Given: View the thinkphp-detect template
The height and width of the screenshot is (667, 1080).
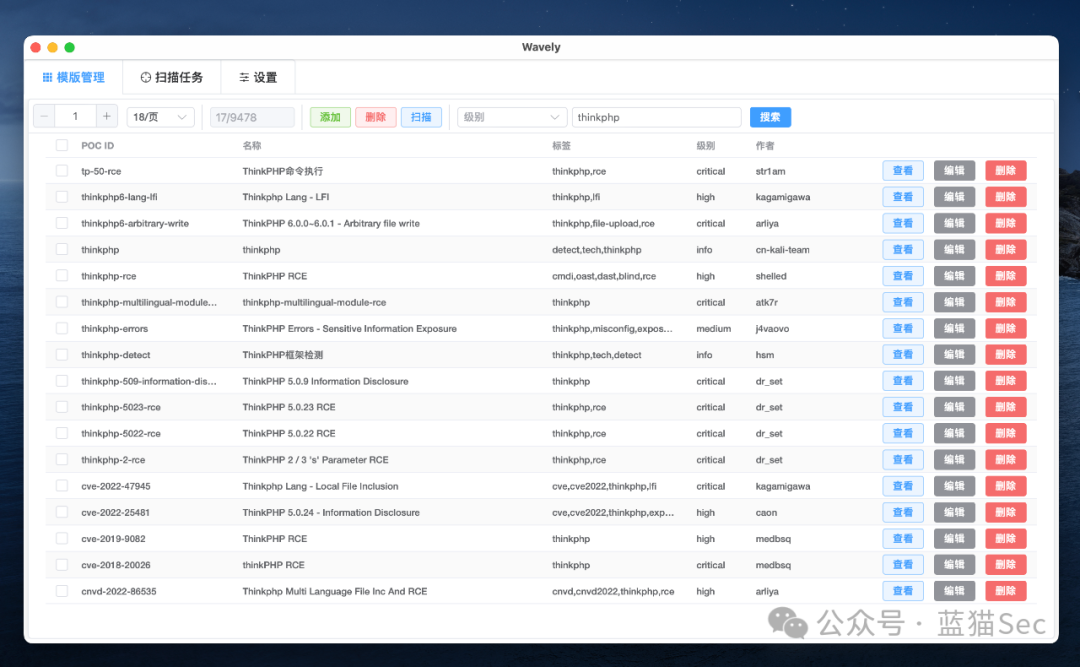Looking at the screenshot, I should [x=903, y=355].
